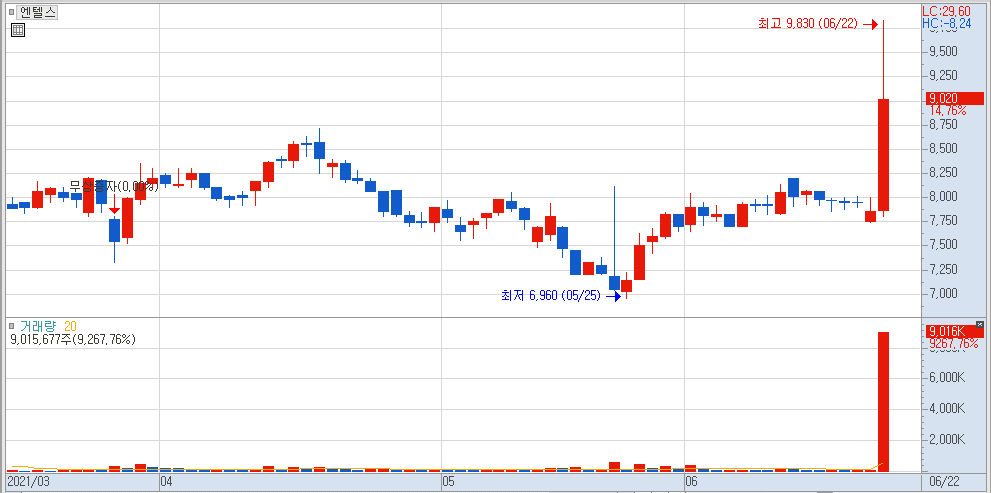The height and width of the screenshot is (493, 991).
Task: Click the 04 month date axis label
Action: 167,482
